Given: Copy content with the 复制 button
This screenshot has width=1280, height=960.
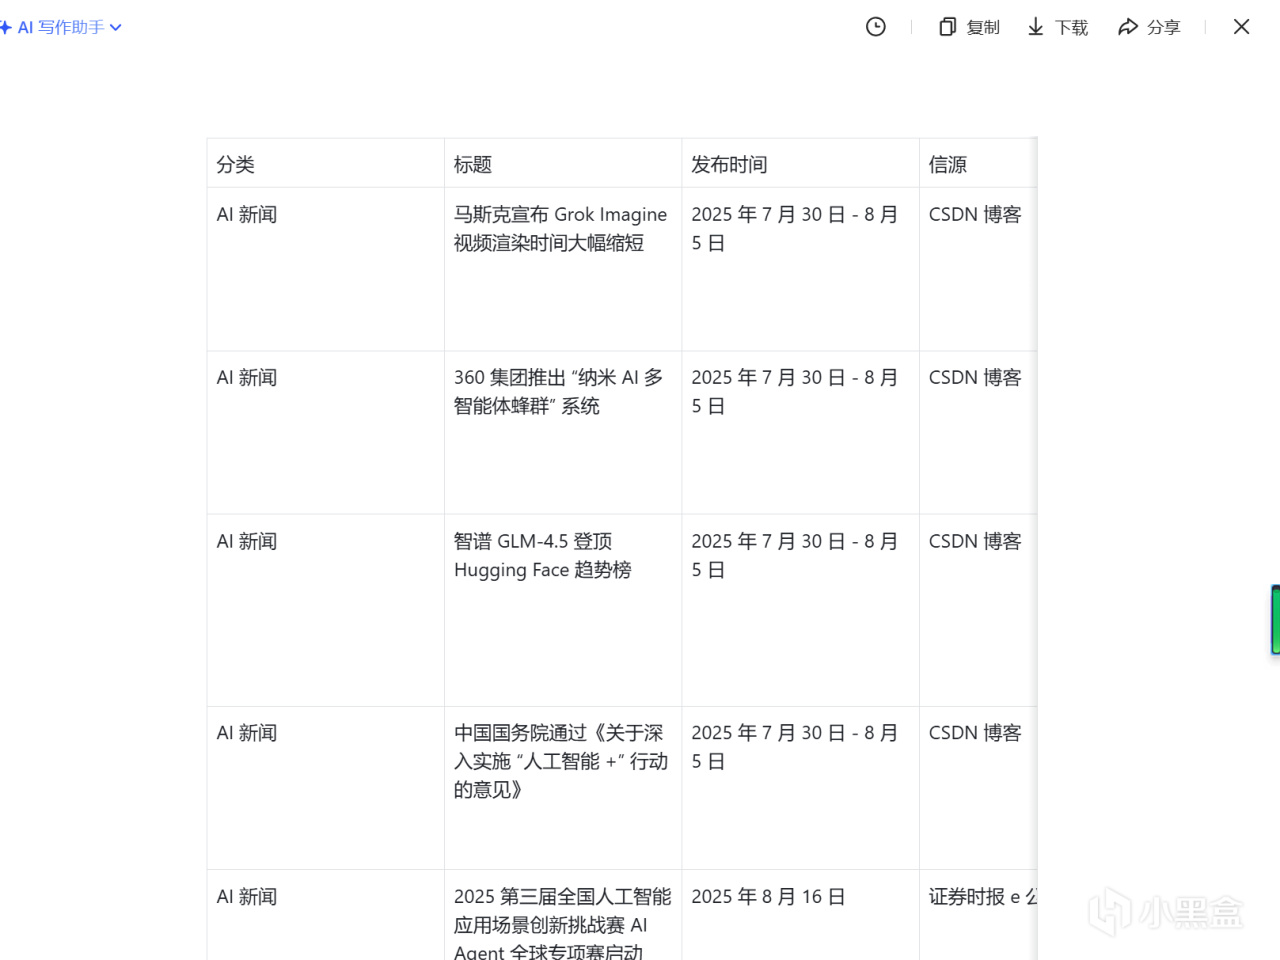Looking at the screenshot, I should click(969, 27).
